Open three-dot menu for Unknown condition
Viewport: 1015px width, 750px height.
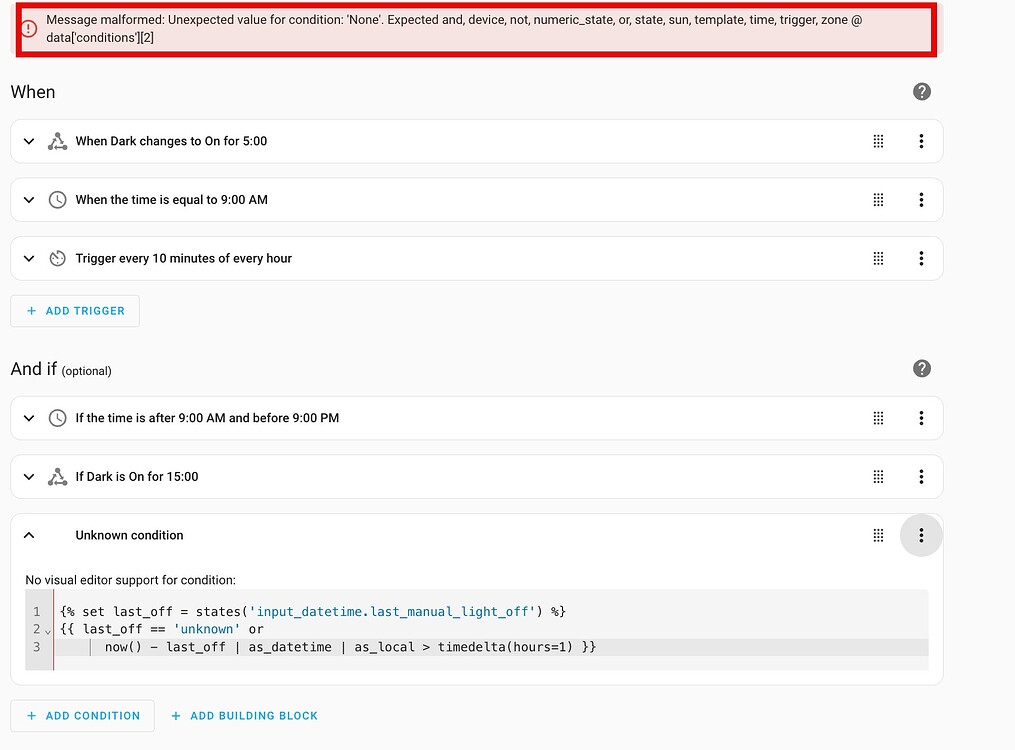pyautogui.click(x=921, y=536)
